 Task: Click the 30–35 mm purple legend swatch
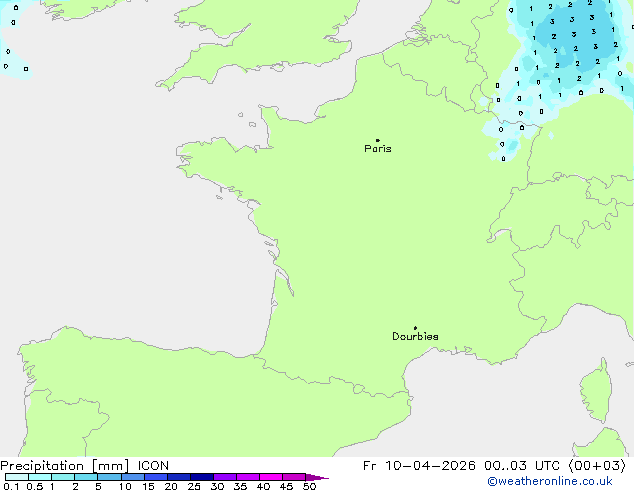coord(225,477)
